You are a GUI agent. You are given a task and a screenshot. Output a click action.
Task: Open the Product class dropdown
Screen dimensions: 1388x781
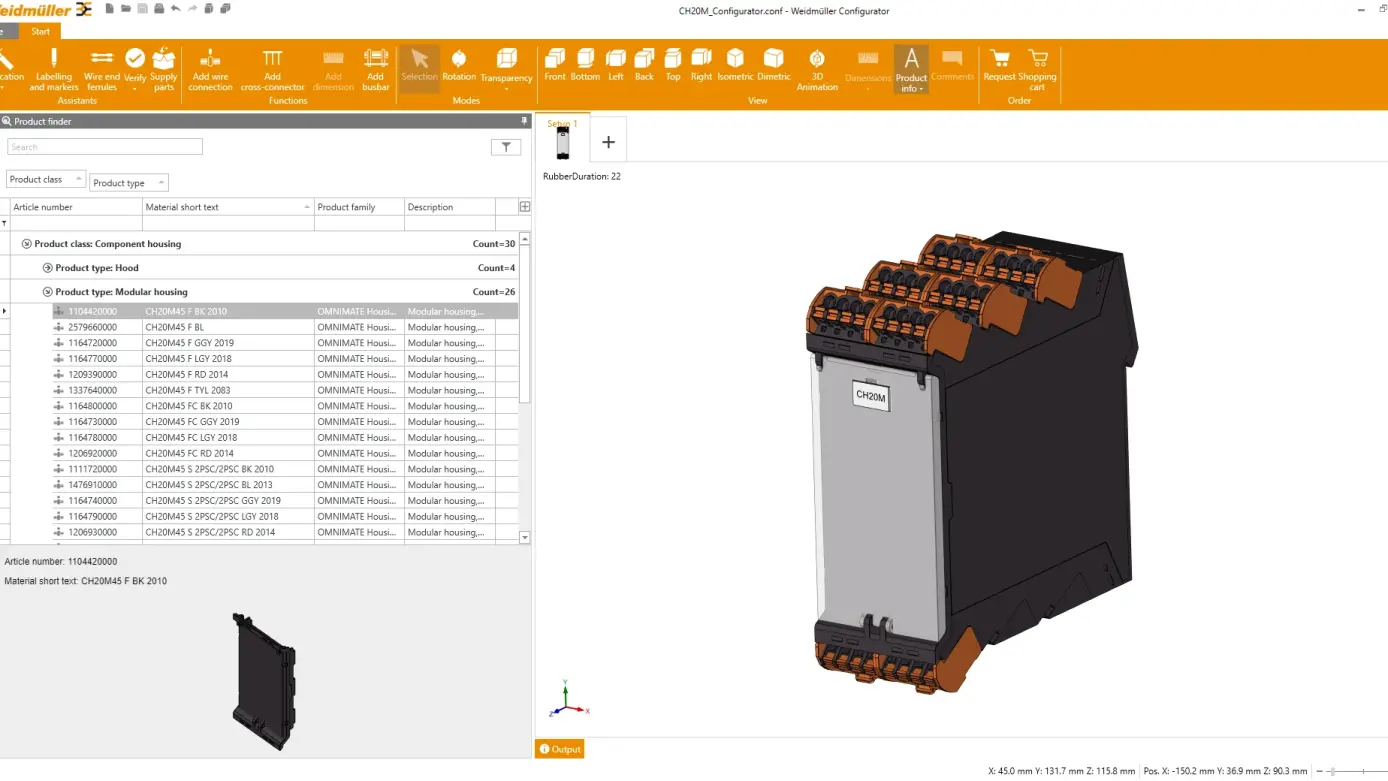(45, 179)
